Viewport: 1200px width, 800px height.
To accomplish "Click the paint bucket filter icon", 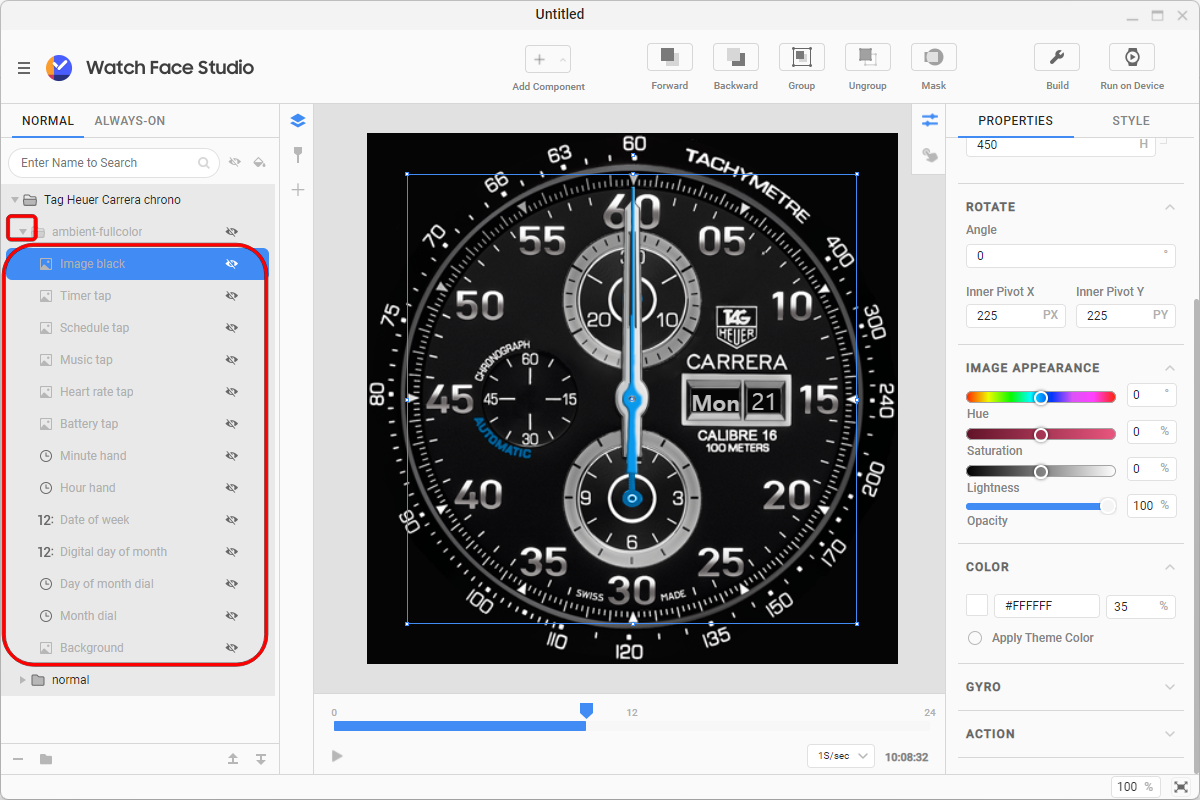I will 260,162.
